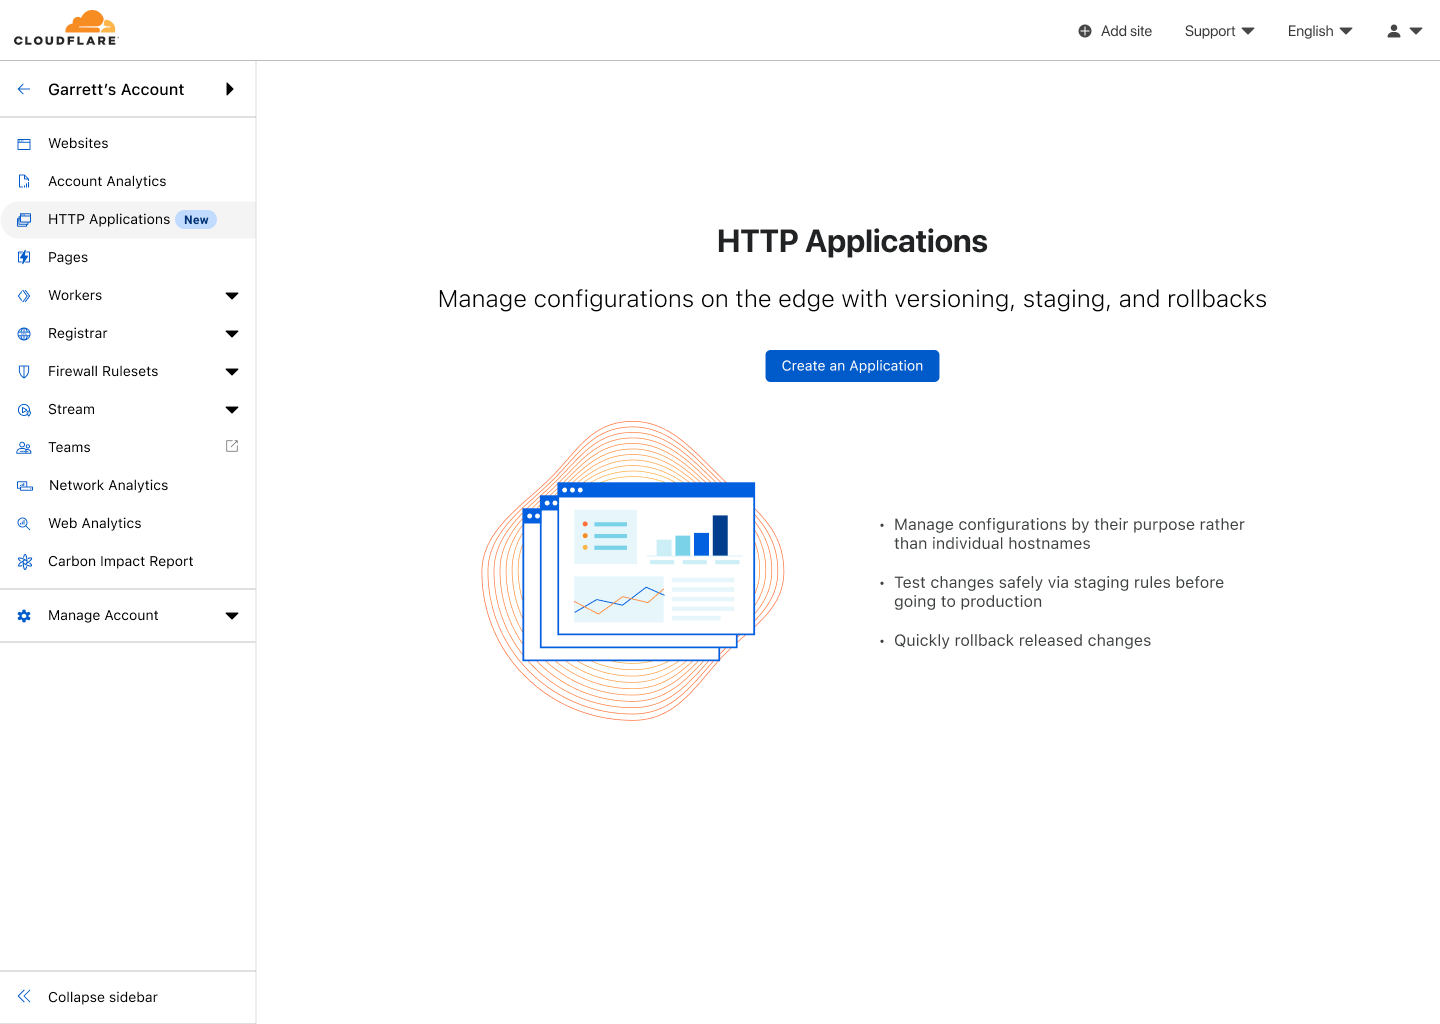Click the Web Analytics magnifier icon

pos(24,524)
